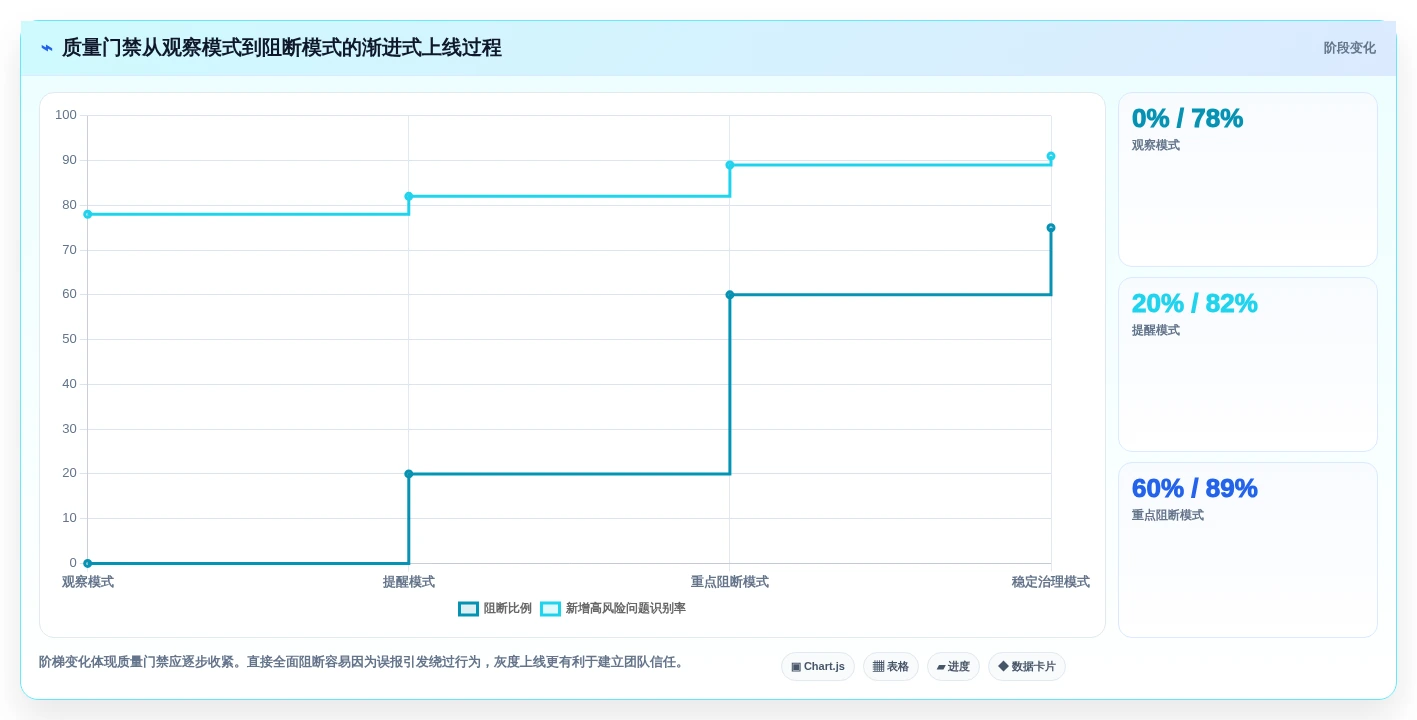This screenshot has height=720, width=1417.
Task: Click the footnote text about 阶梯变化
Action: coord(363,662)
